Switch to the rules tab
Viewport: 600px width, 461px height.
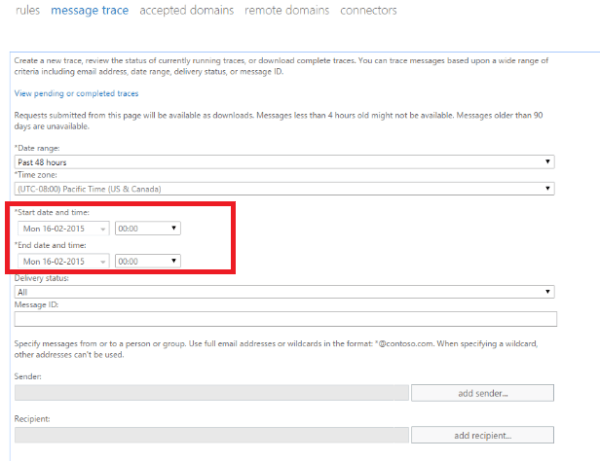[27, 11]
